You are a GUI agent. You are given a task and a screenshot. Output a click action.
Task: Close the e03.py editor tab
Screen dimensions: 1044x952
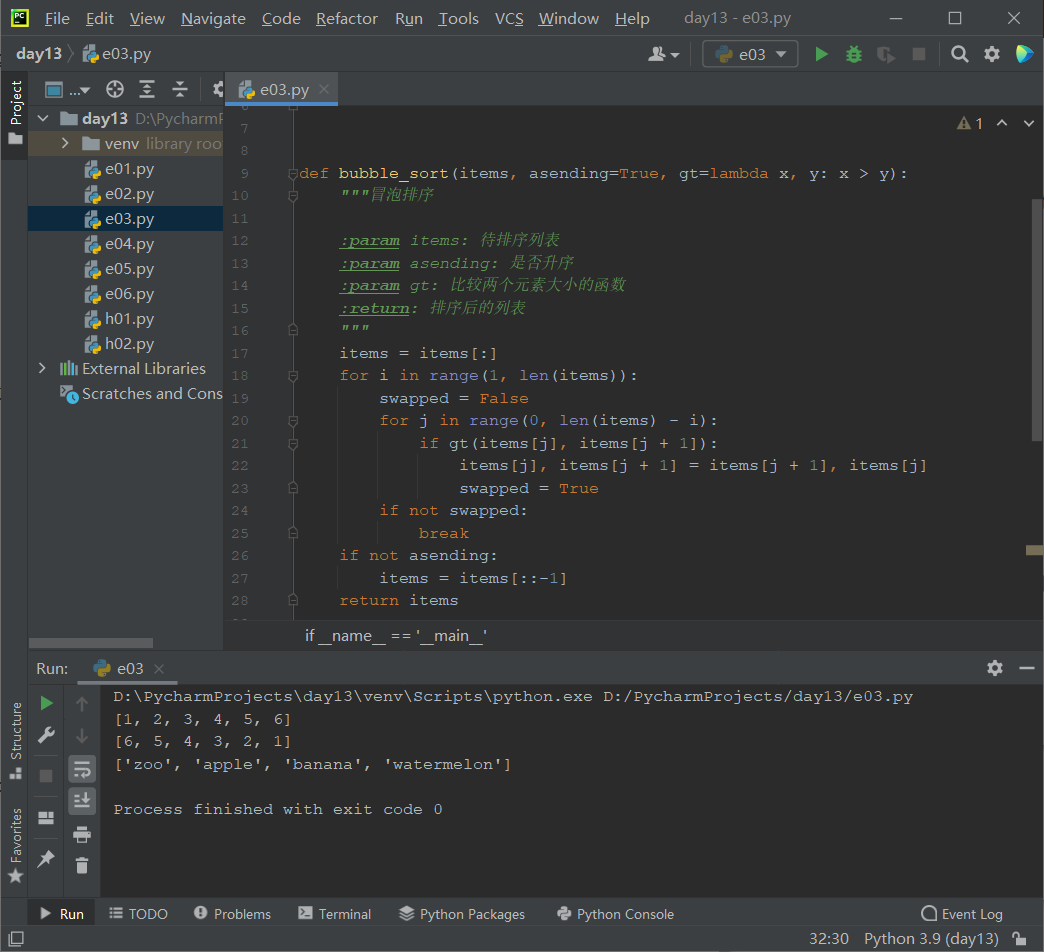[324, 89]
